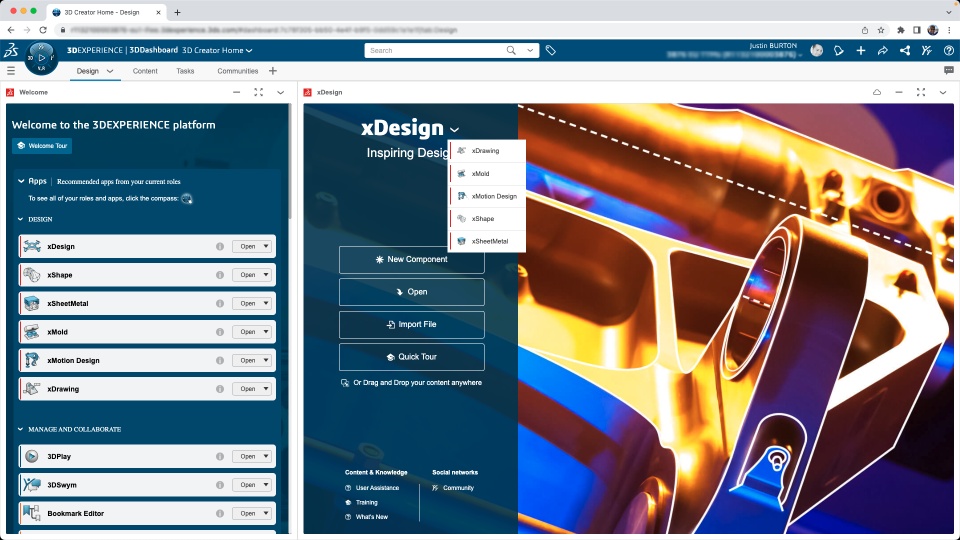Open the 3D Creator Home dashboard dropdown

[249, 51]
